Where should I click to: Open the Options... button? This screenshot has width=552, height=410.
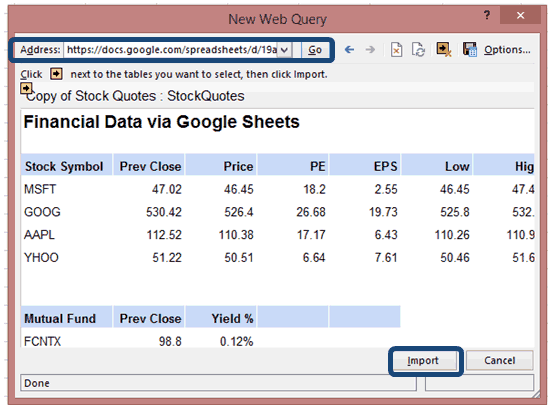(x=507, y=50)
